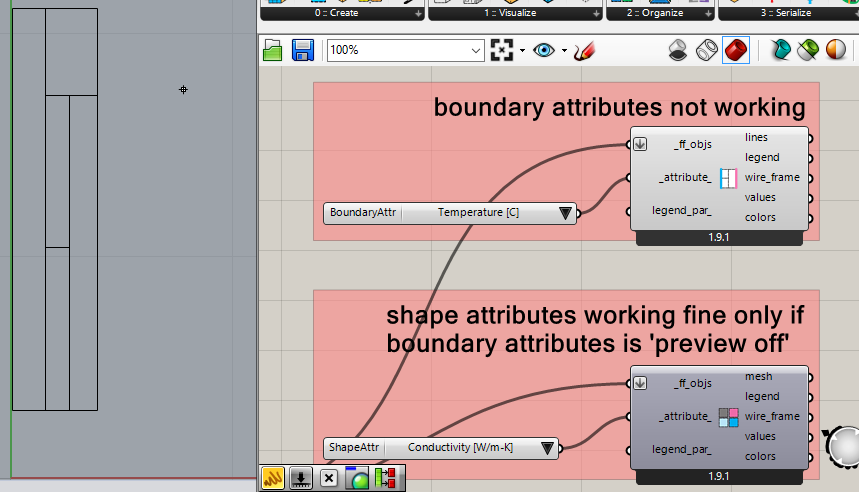Click the X button in bottom widget toolbar
Viewport: 859px width, 492px height.
[x=329, y=479]
